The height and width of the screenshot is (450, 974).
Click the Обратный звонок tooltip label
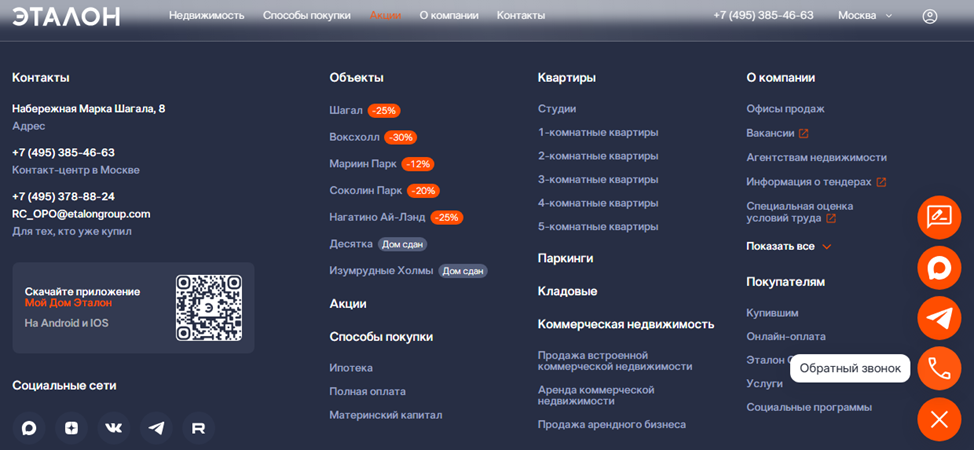[850, 369]
